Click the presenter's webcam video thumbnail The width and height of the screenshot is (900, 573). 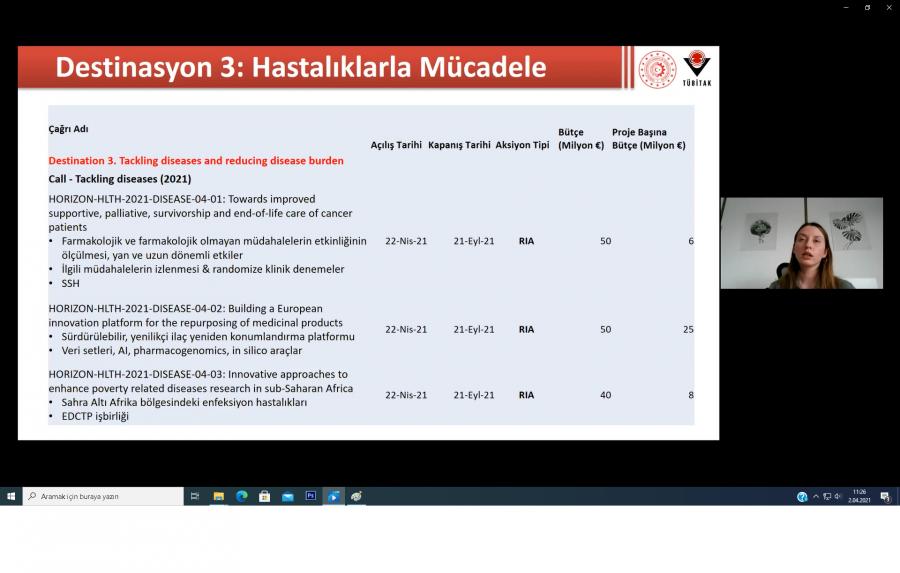801,243
